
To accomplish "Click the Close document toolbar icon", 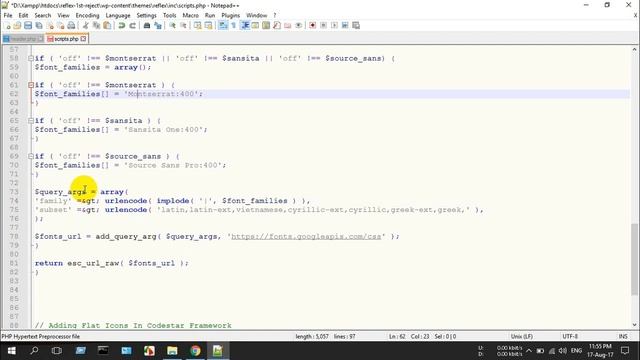I will click(x=50, y=25).
